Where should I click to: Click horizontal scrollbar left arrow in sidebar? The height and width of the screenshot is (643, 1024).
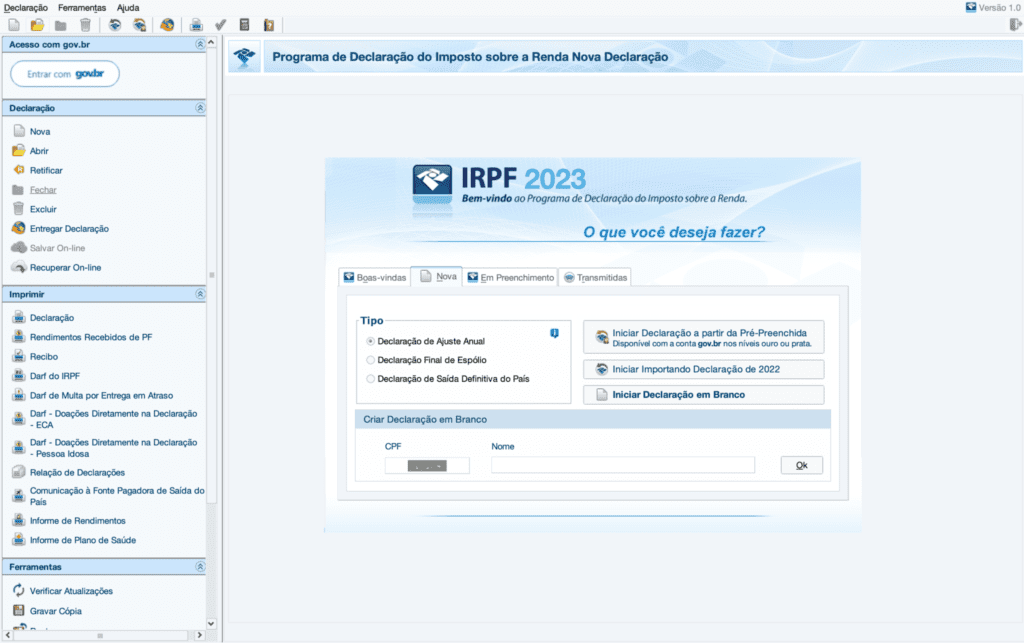[x=8, y=635]
